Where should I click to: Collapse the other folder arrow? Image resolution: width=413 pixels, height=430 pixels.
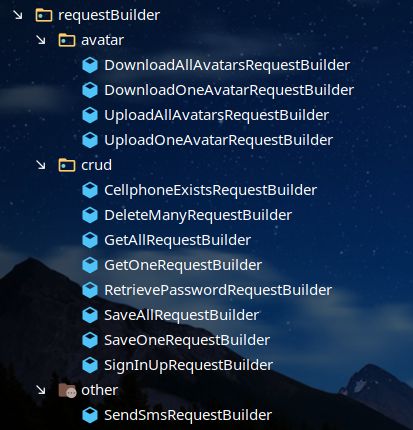tap(41, 390)
